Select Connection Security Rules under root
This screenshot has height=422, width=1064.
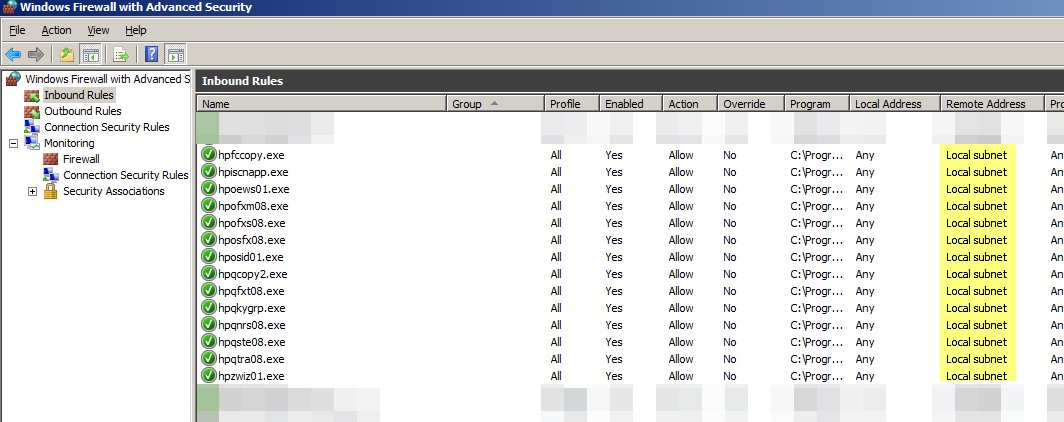coord(107,127)
